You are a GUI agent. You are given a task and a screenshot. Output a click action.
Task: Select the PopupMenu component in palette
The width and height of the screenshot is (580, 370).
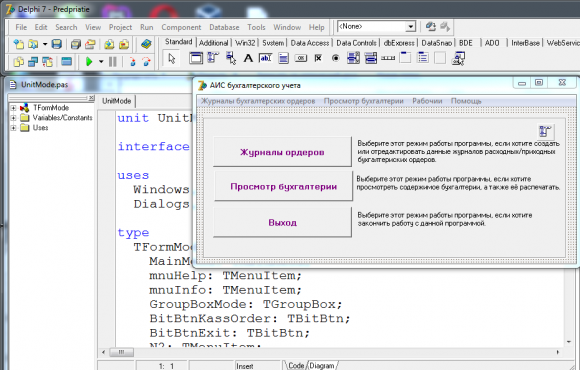[231, 58]
